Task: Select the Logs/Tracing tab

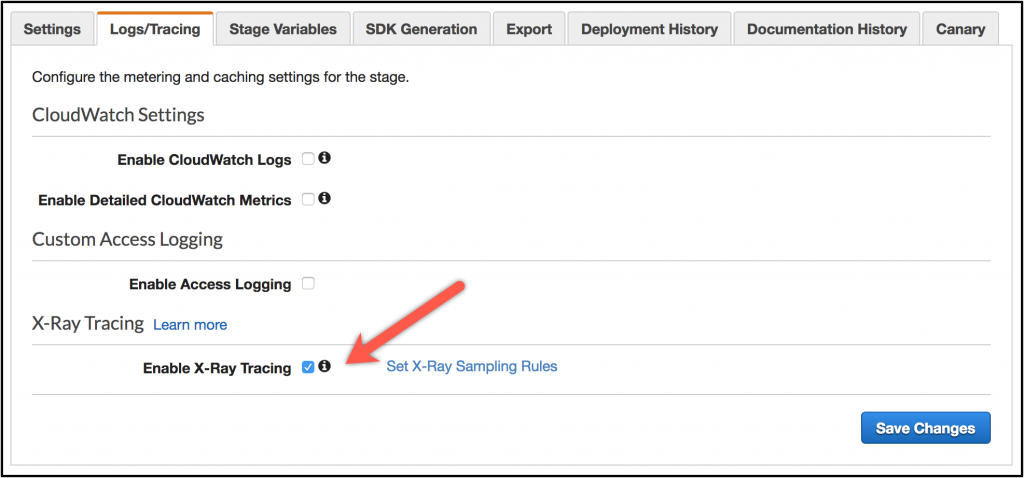Action: 155,29
